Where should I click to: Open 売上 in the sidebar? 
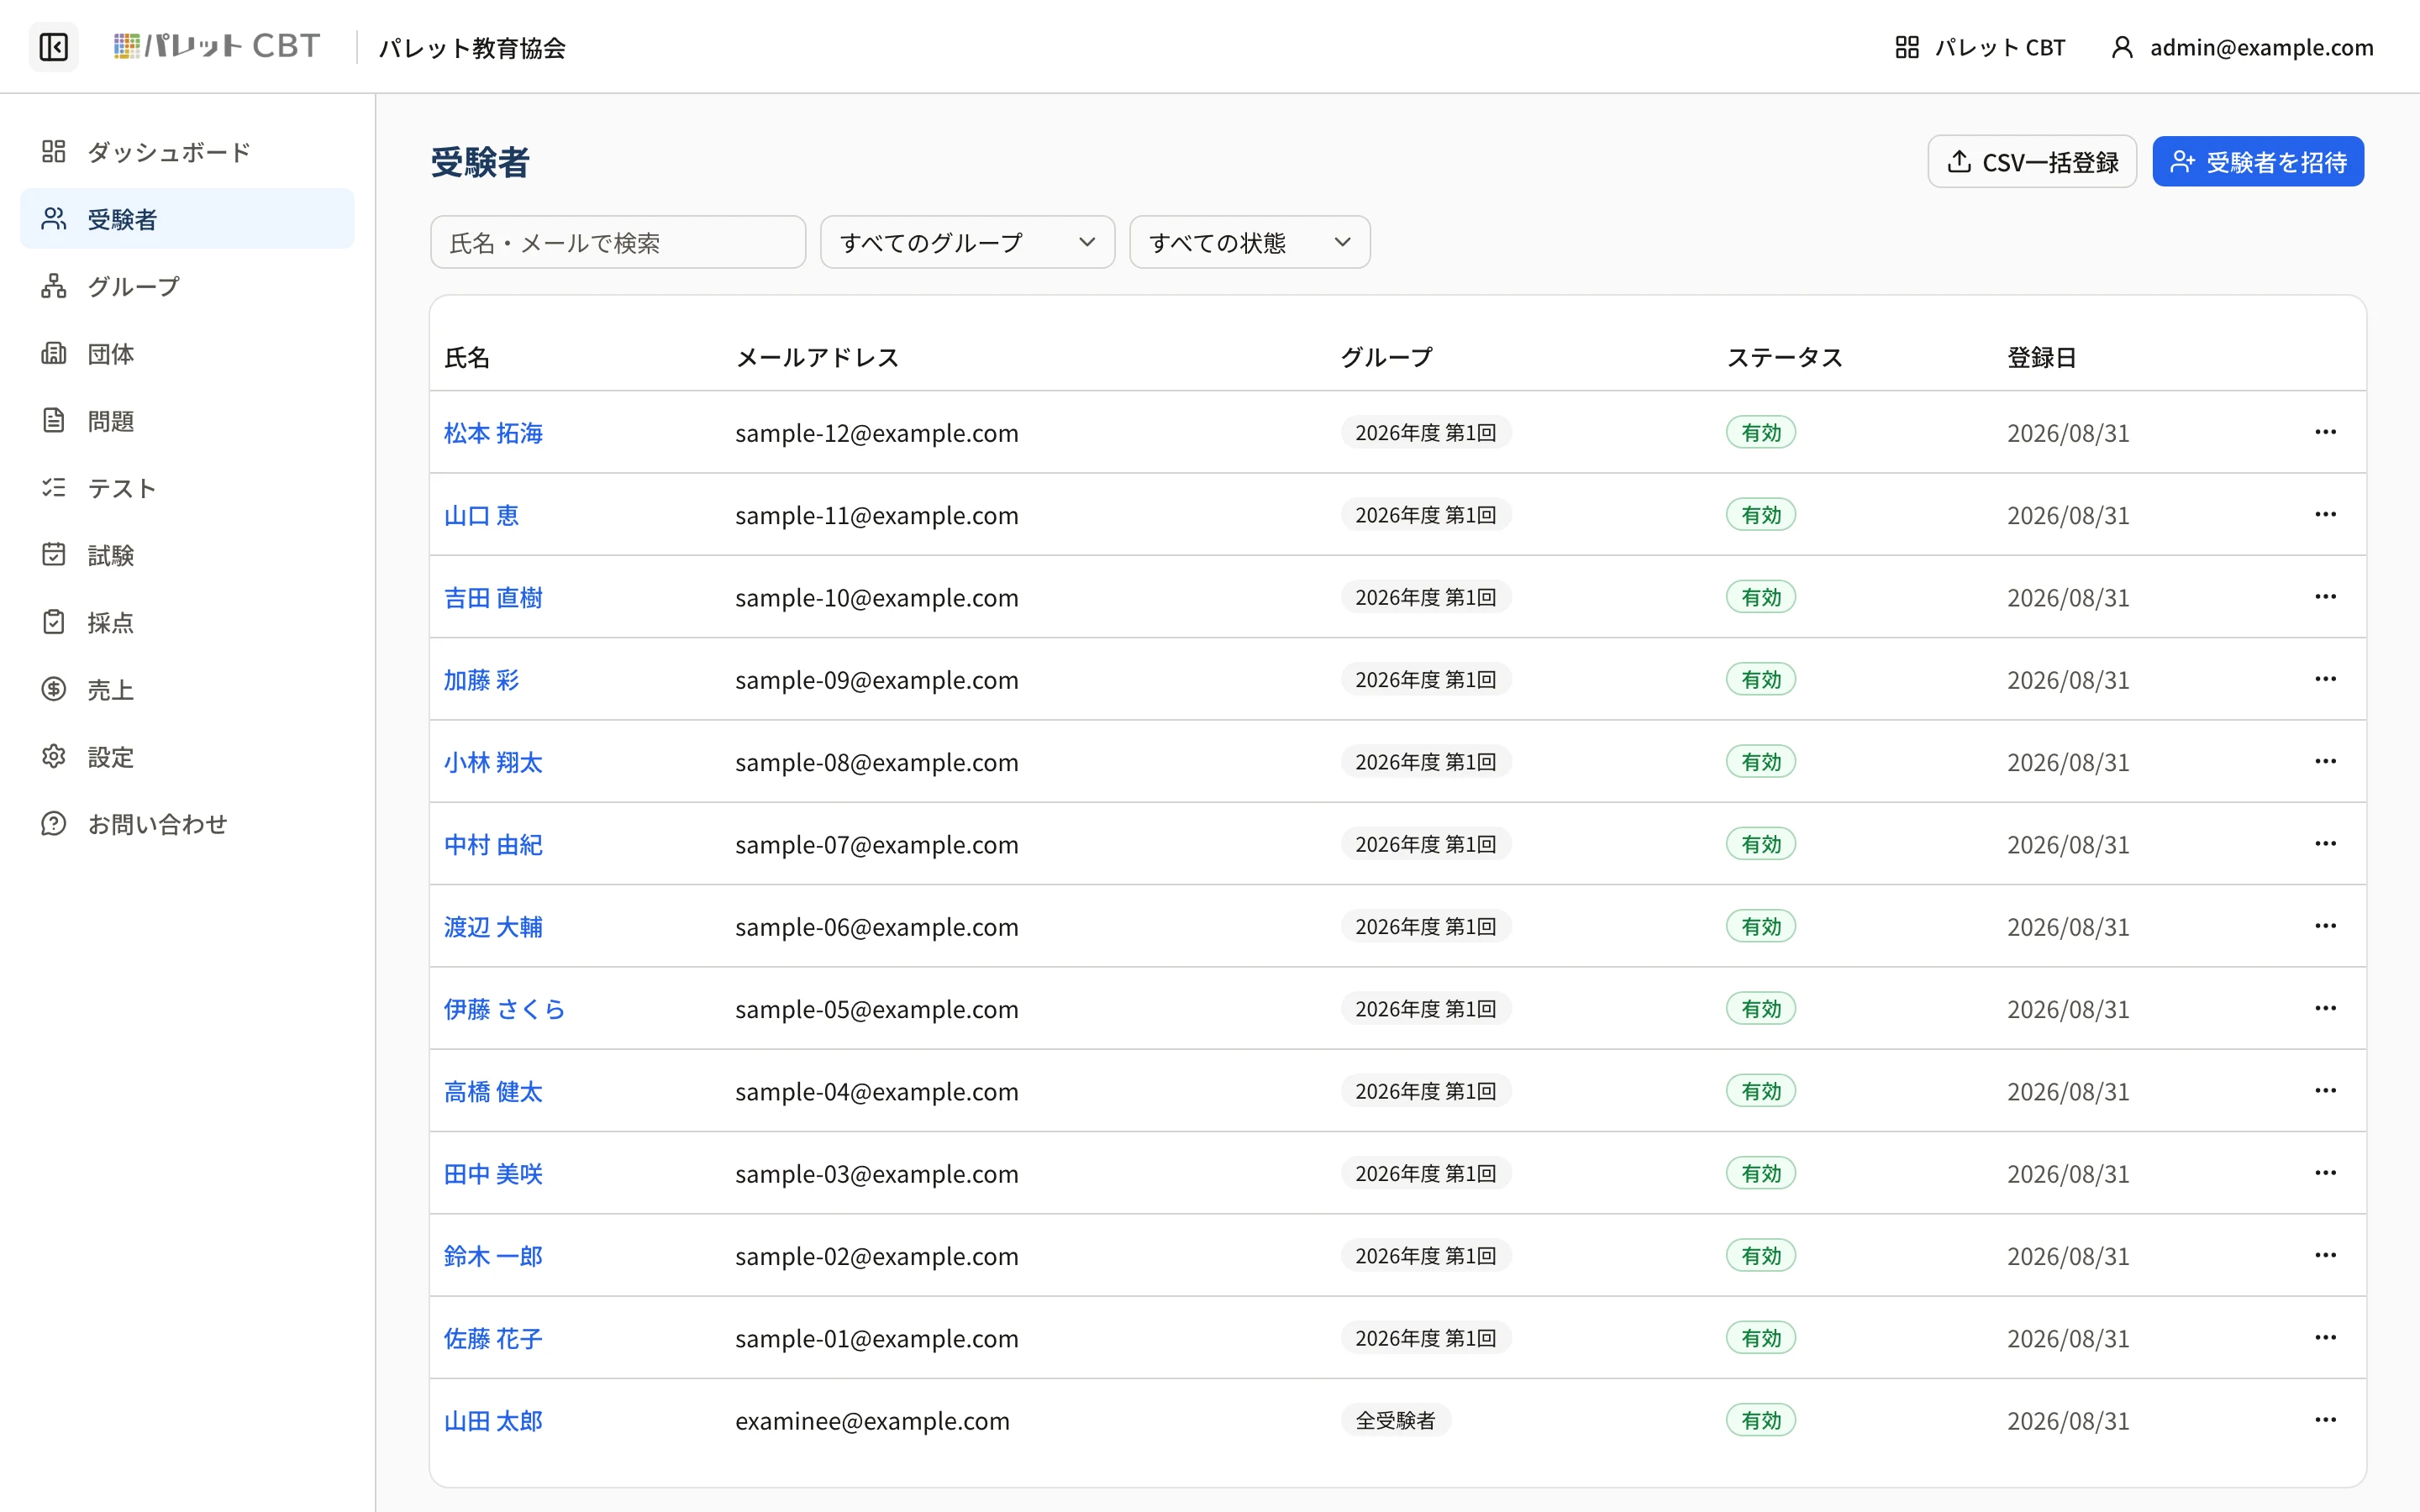187,690
